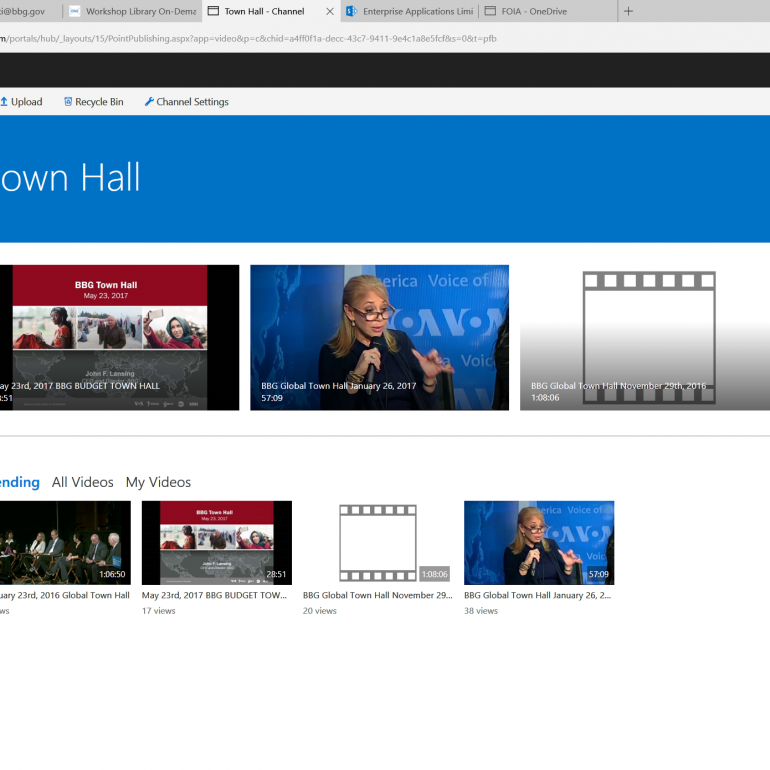Click the '17 views' text
The width and height of the screenshot is (770, 770).
[x=159, y=611]
